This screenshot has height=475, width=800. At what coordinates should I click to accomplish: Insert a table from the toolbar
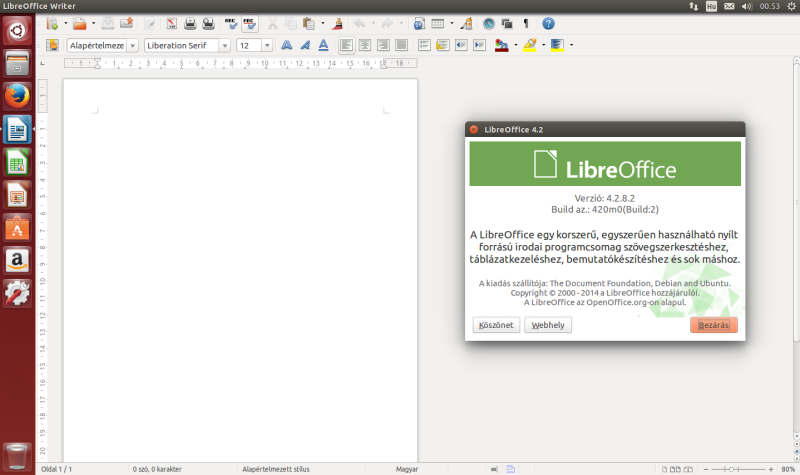437,23
